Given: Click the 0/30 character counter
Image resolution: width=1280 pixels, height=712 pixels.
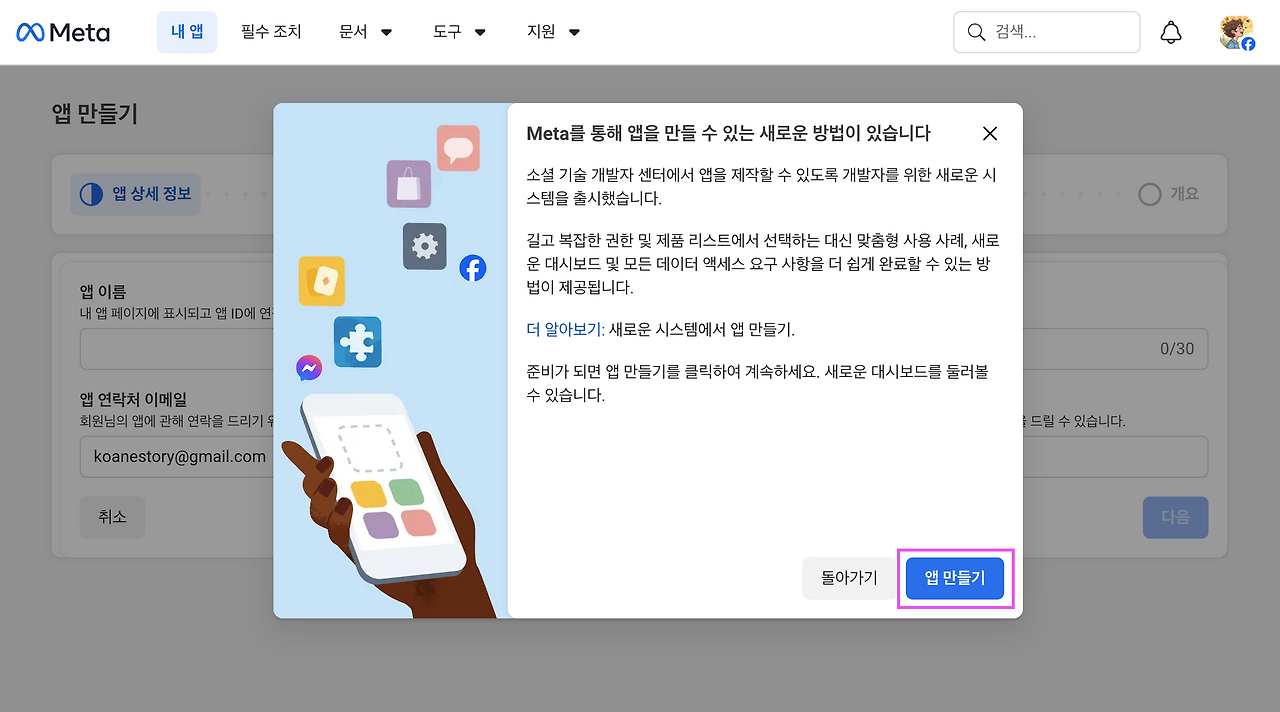Looking at the screenshot, I should coord(1177,349).
